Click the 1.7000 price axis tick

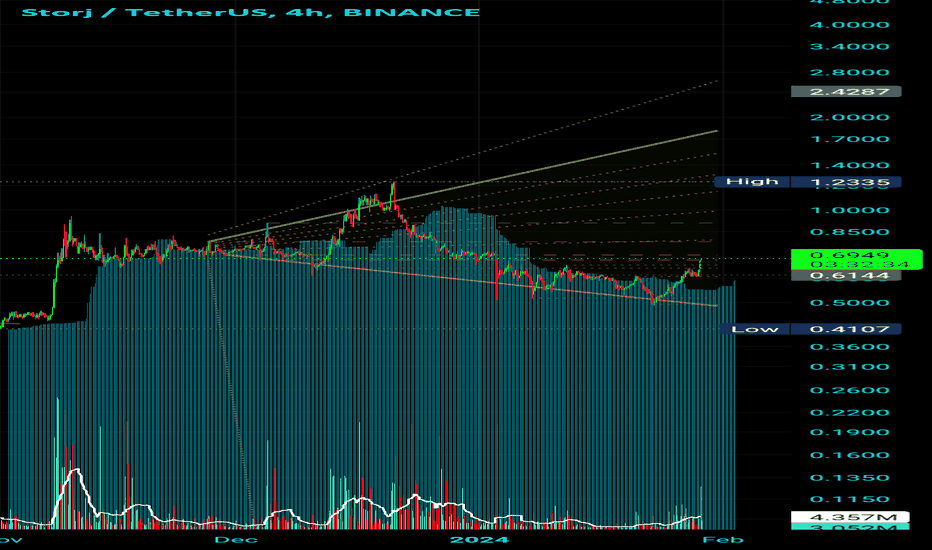[x=849, y=139]
